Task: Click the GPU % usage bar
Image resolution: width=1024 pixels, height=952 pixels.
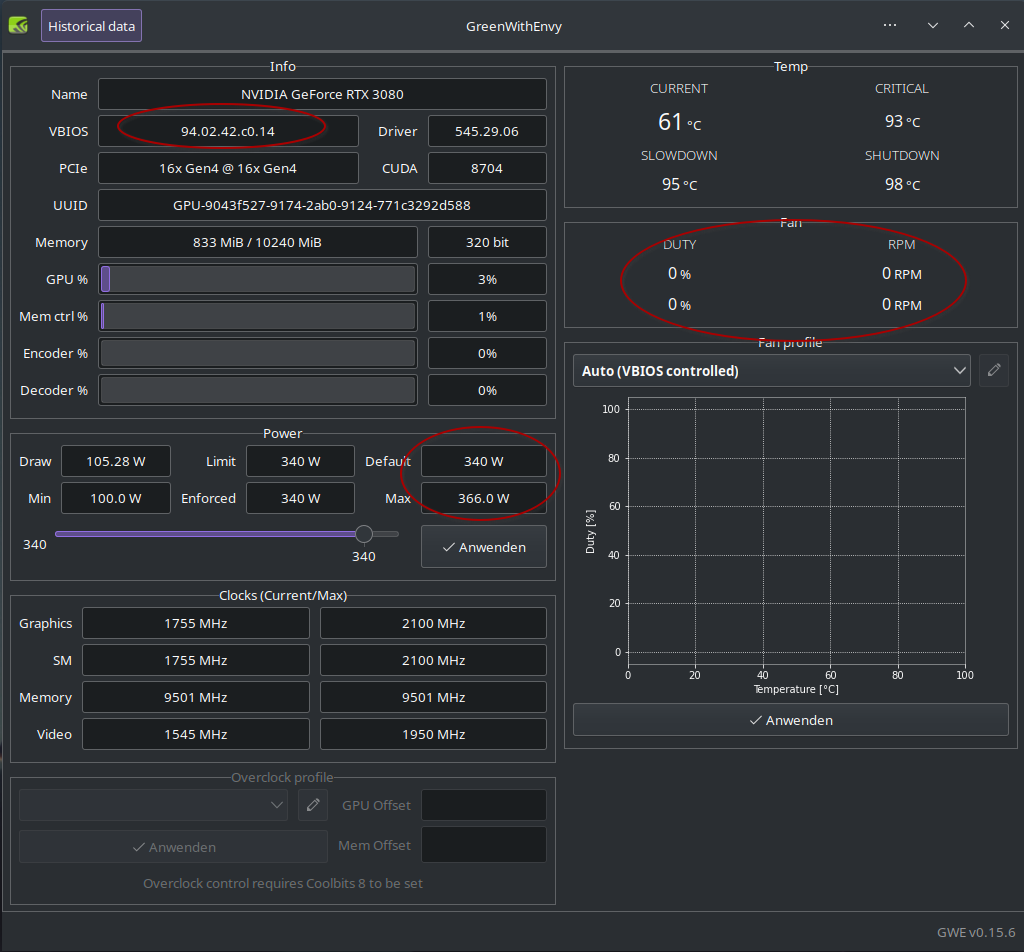Action: (x=258, y=279)
